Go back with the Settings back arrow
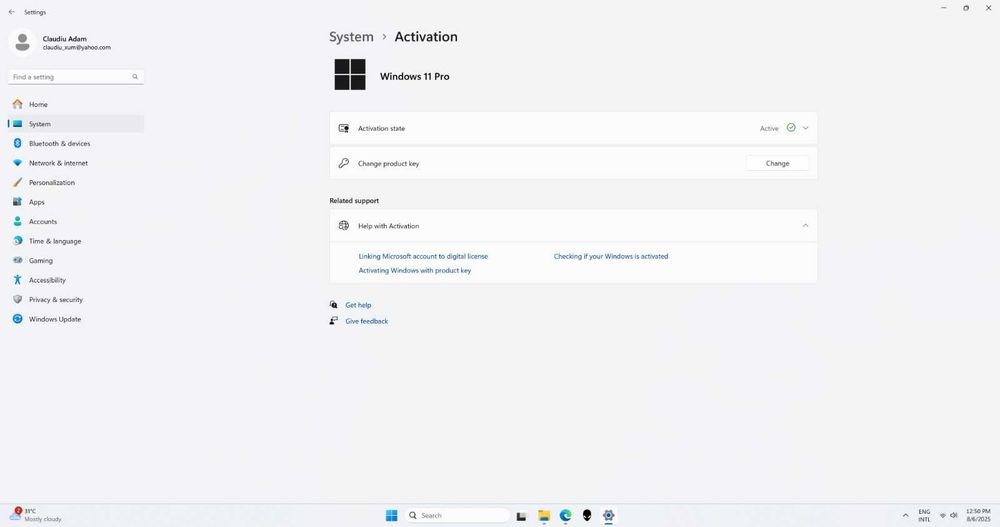 point(11,12)
